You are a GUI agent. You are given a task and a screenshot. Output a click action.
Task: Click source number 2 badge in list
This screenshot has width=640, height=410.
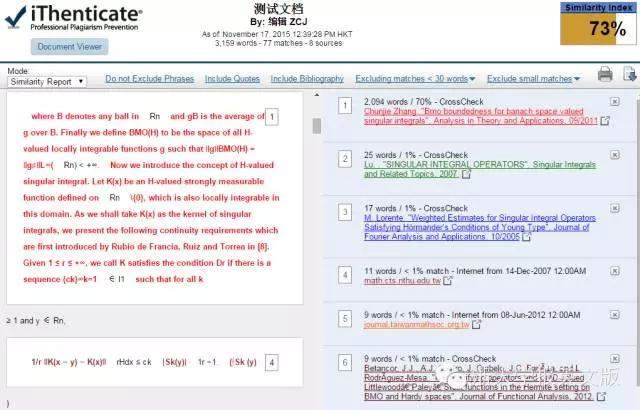[345, 159]
